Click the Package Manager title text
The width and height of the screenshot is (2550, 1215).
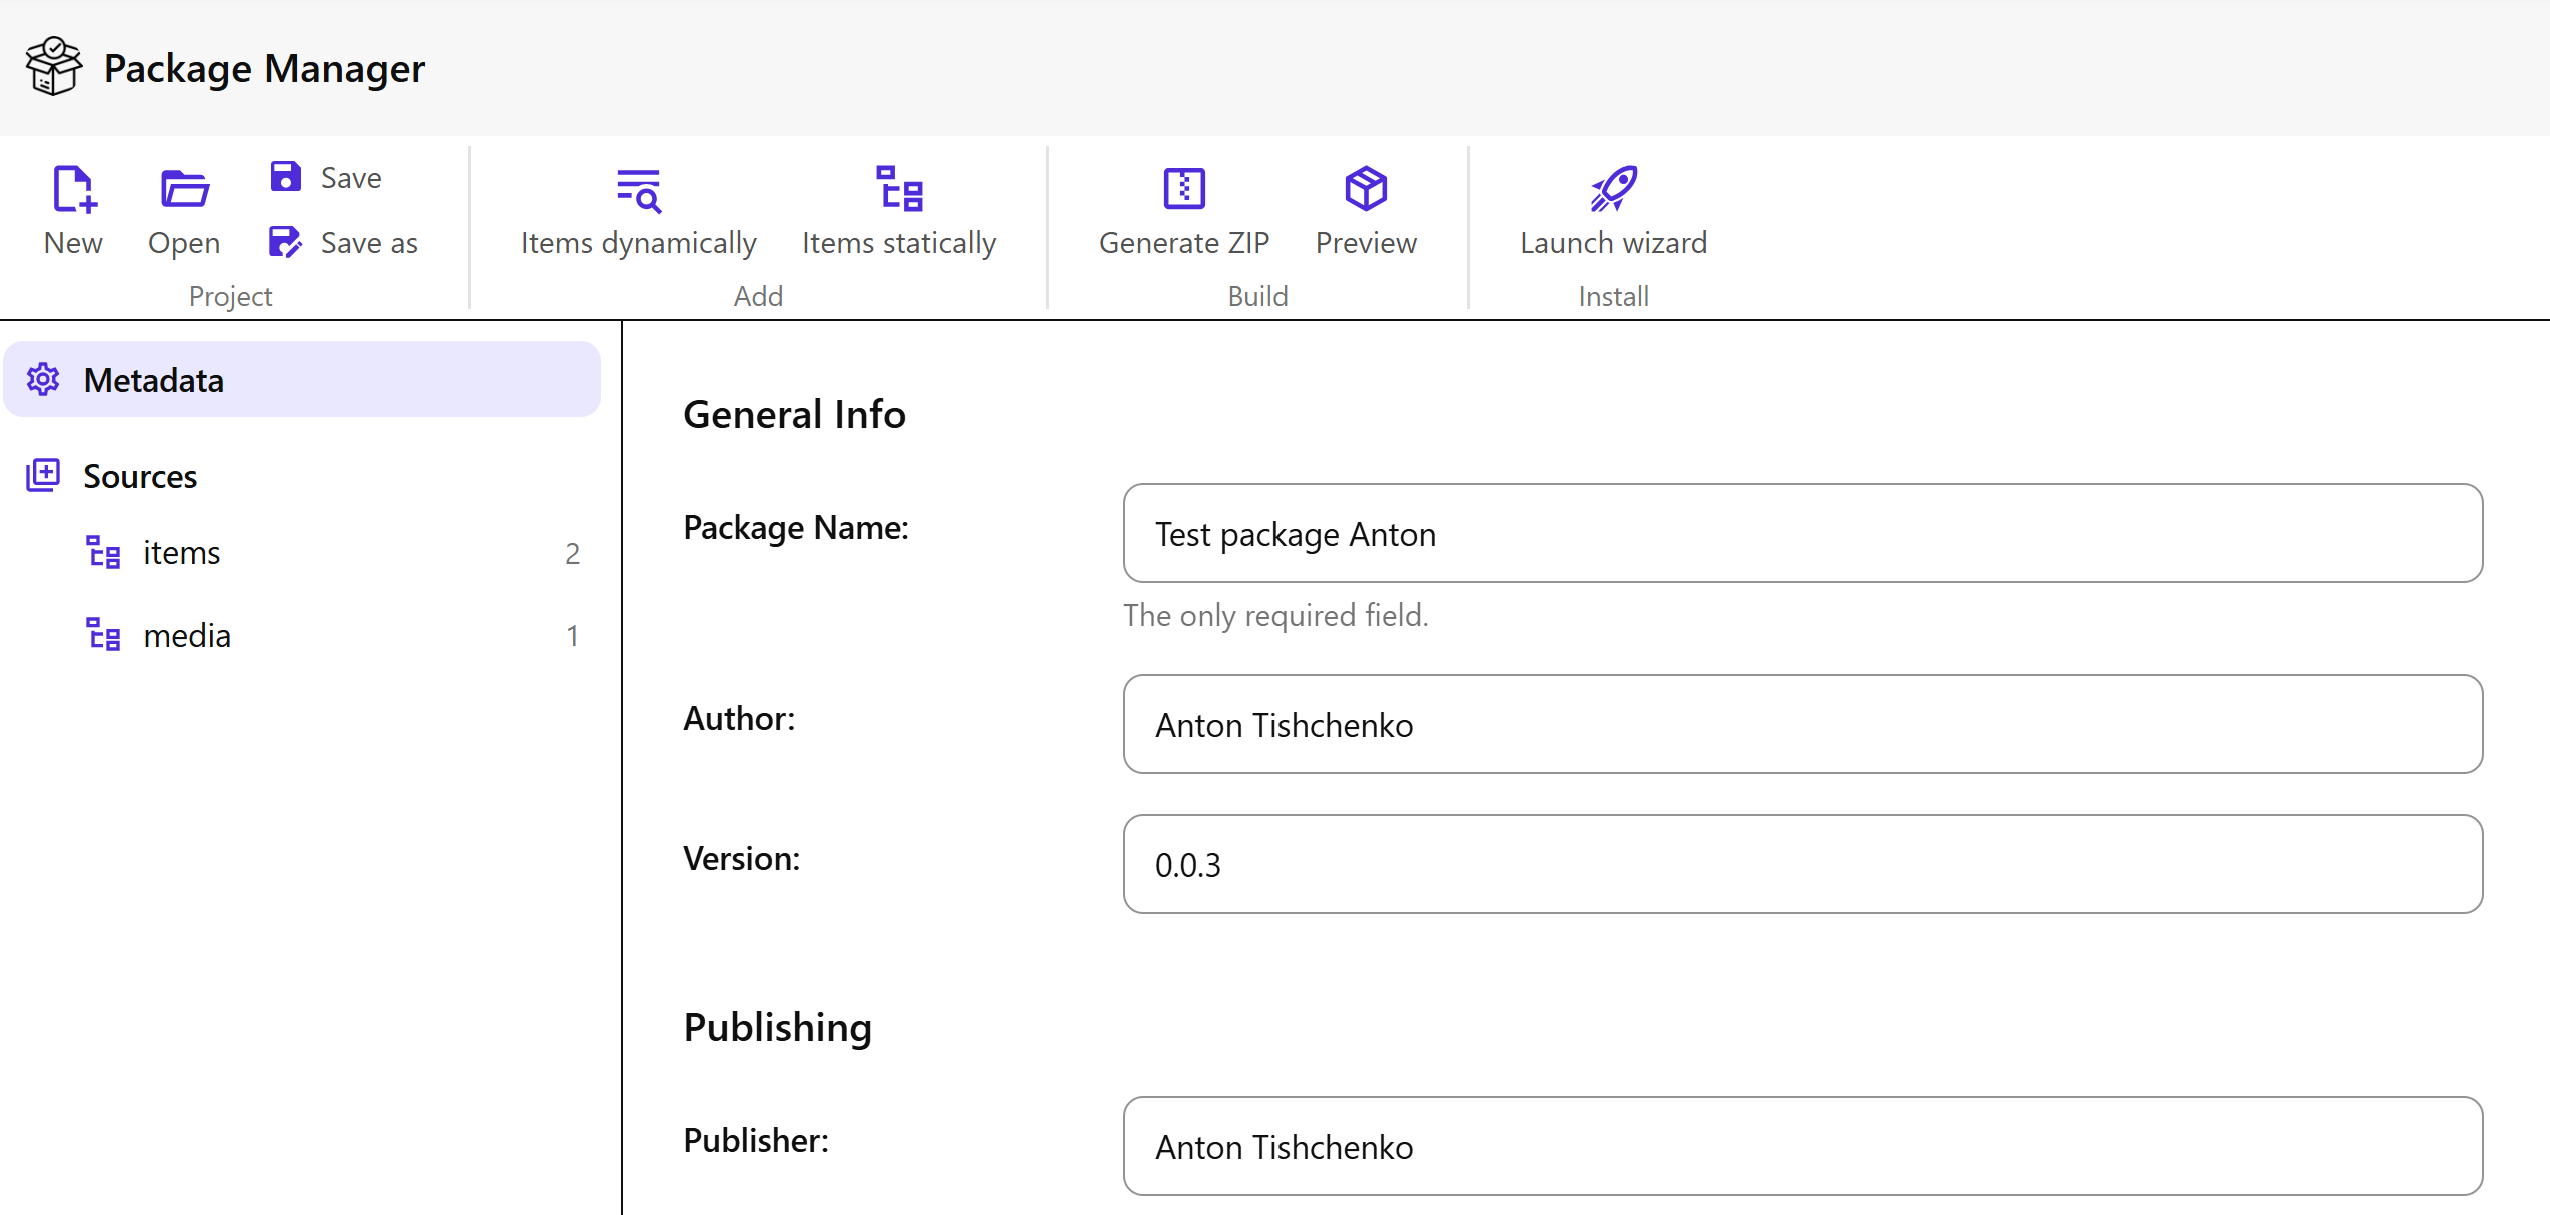pos(265,69)
